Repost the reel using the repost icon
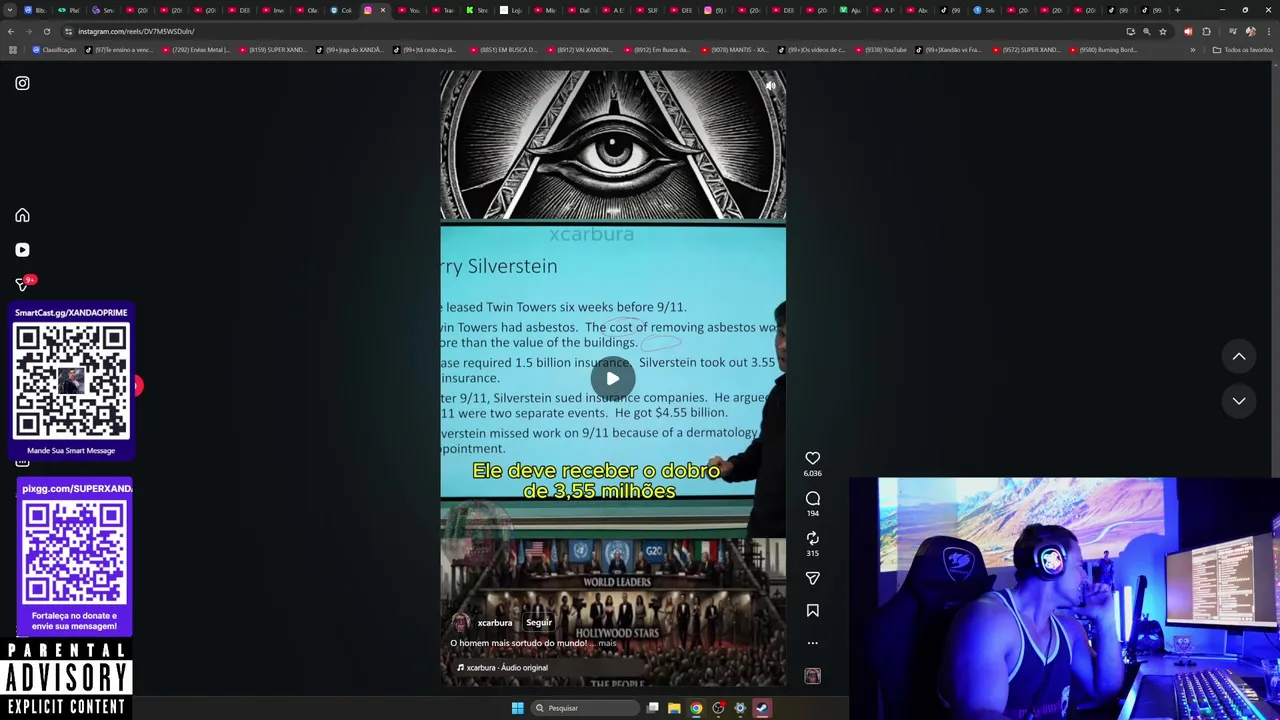Screen dimensions: 1280x720 point(813,538)
